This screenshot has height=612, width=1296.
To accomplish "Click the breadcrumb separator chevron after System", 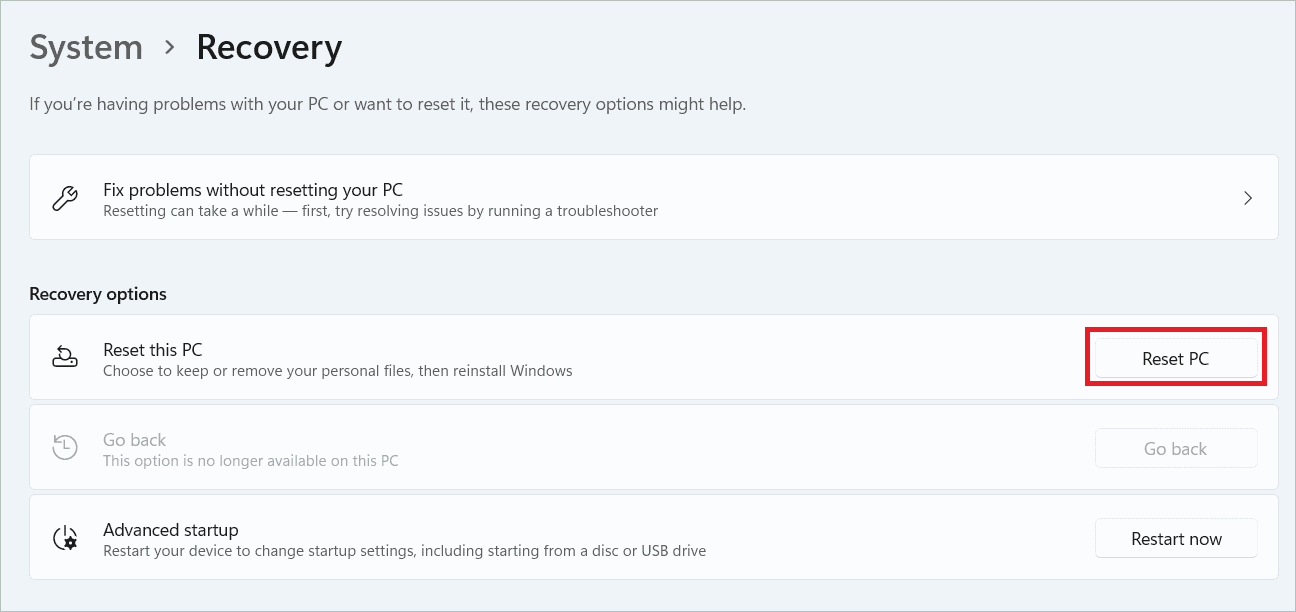I will [x=168, y=47].
